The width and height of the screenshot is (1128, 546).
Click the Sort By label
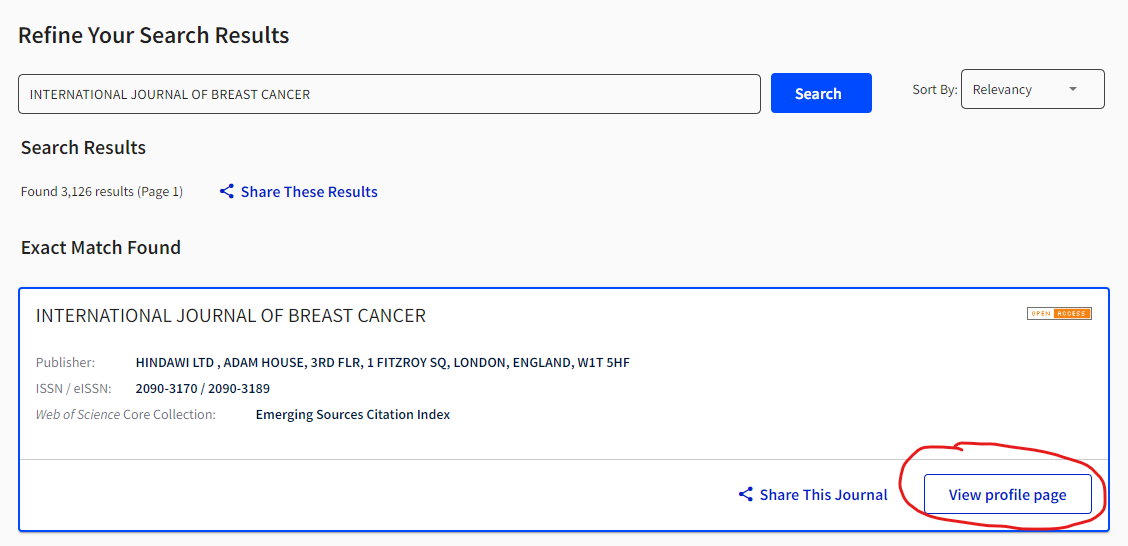coord(934,89)
